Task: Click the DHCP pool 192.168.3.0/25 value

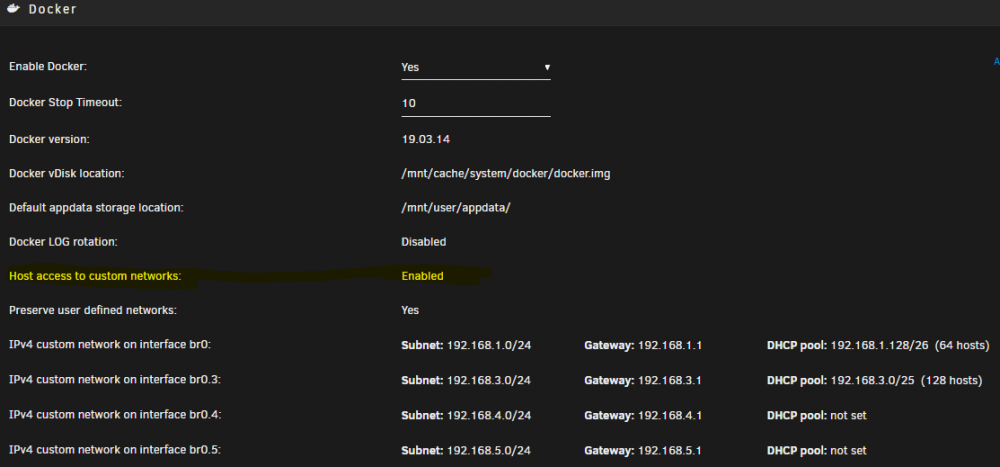Action: pos(872,381)
